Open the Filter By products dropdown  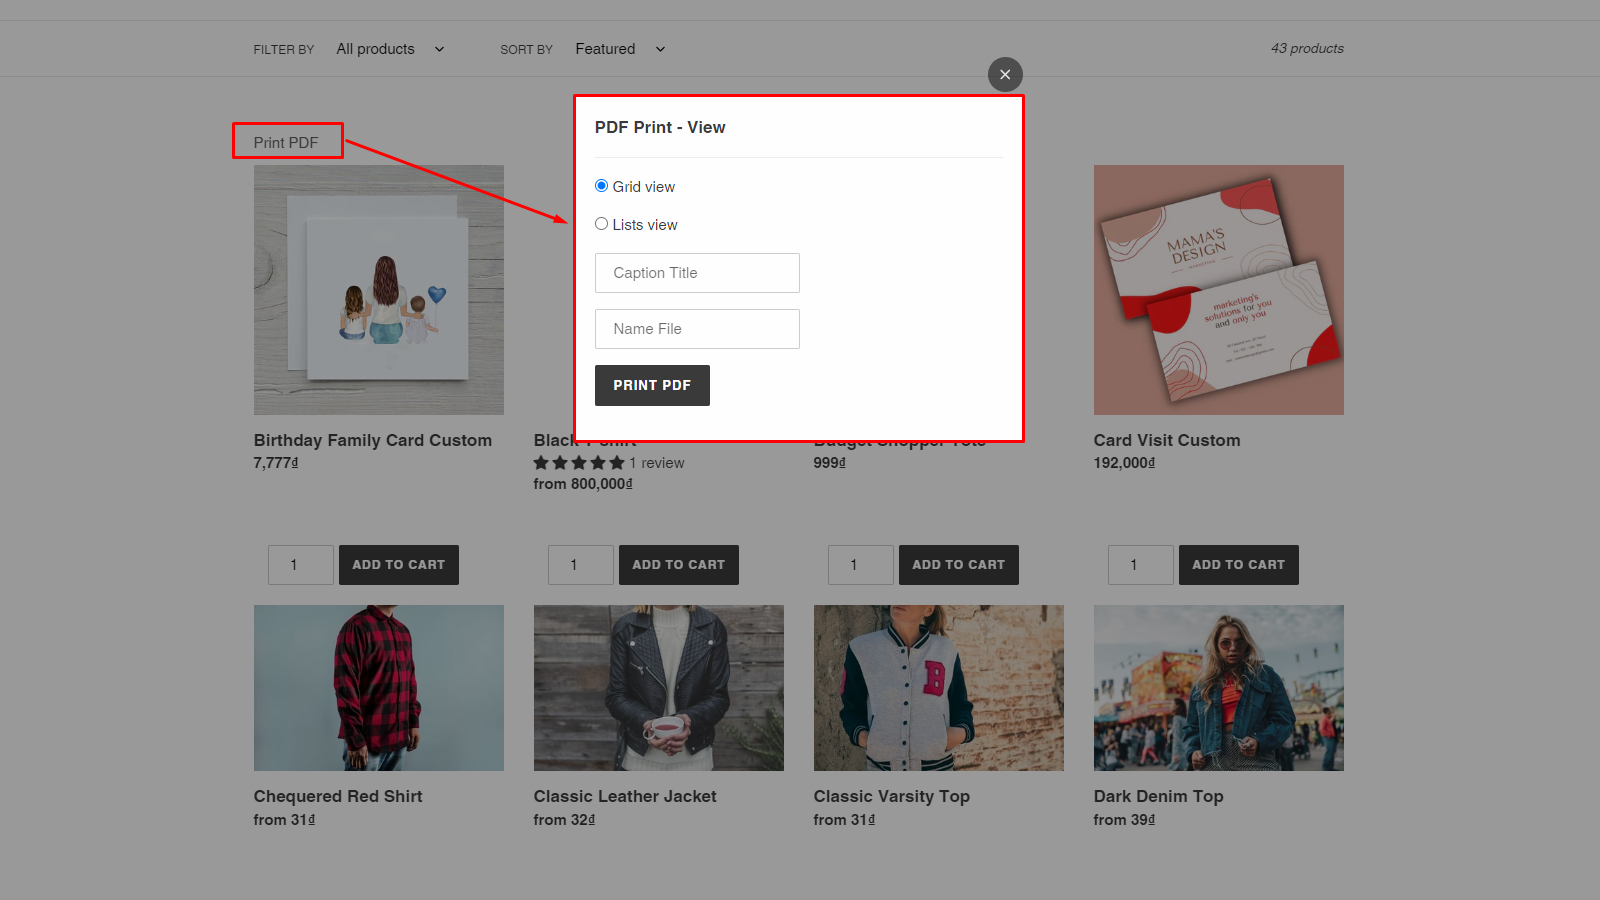tap(390, 48)
